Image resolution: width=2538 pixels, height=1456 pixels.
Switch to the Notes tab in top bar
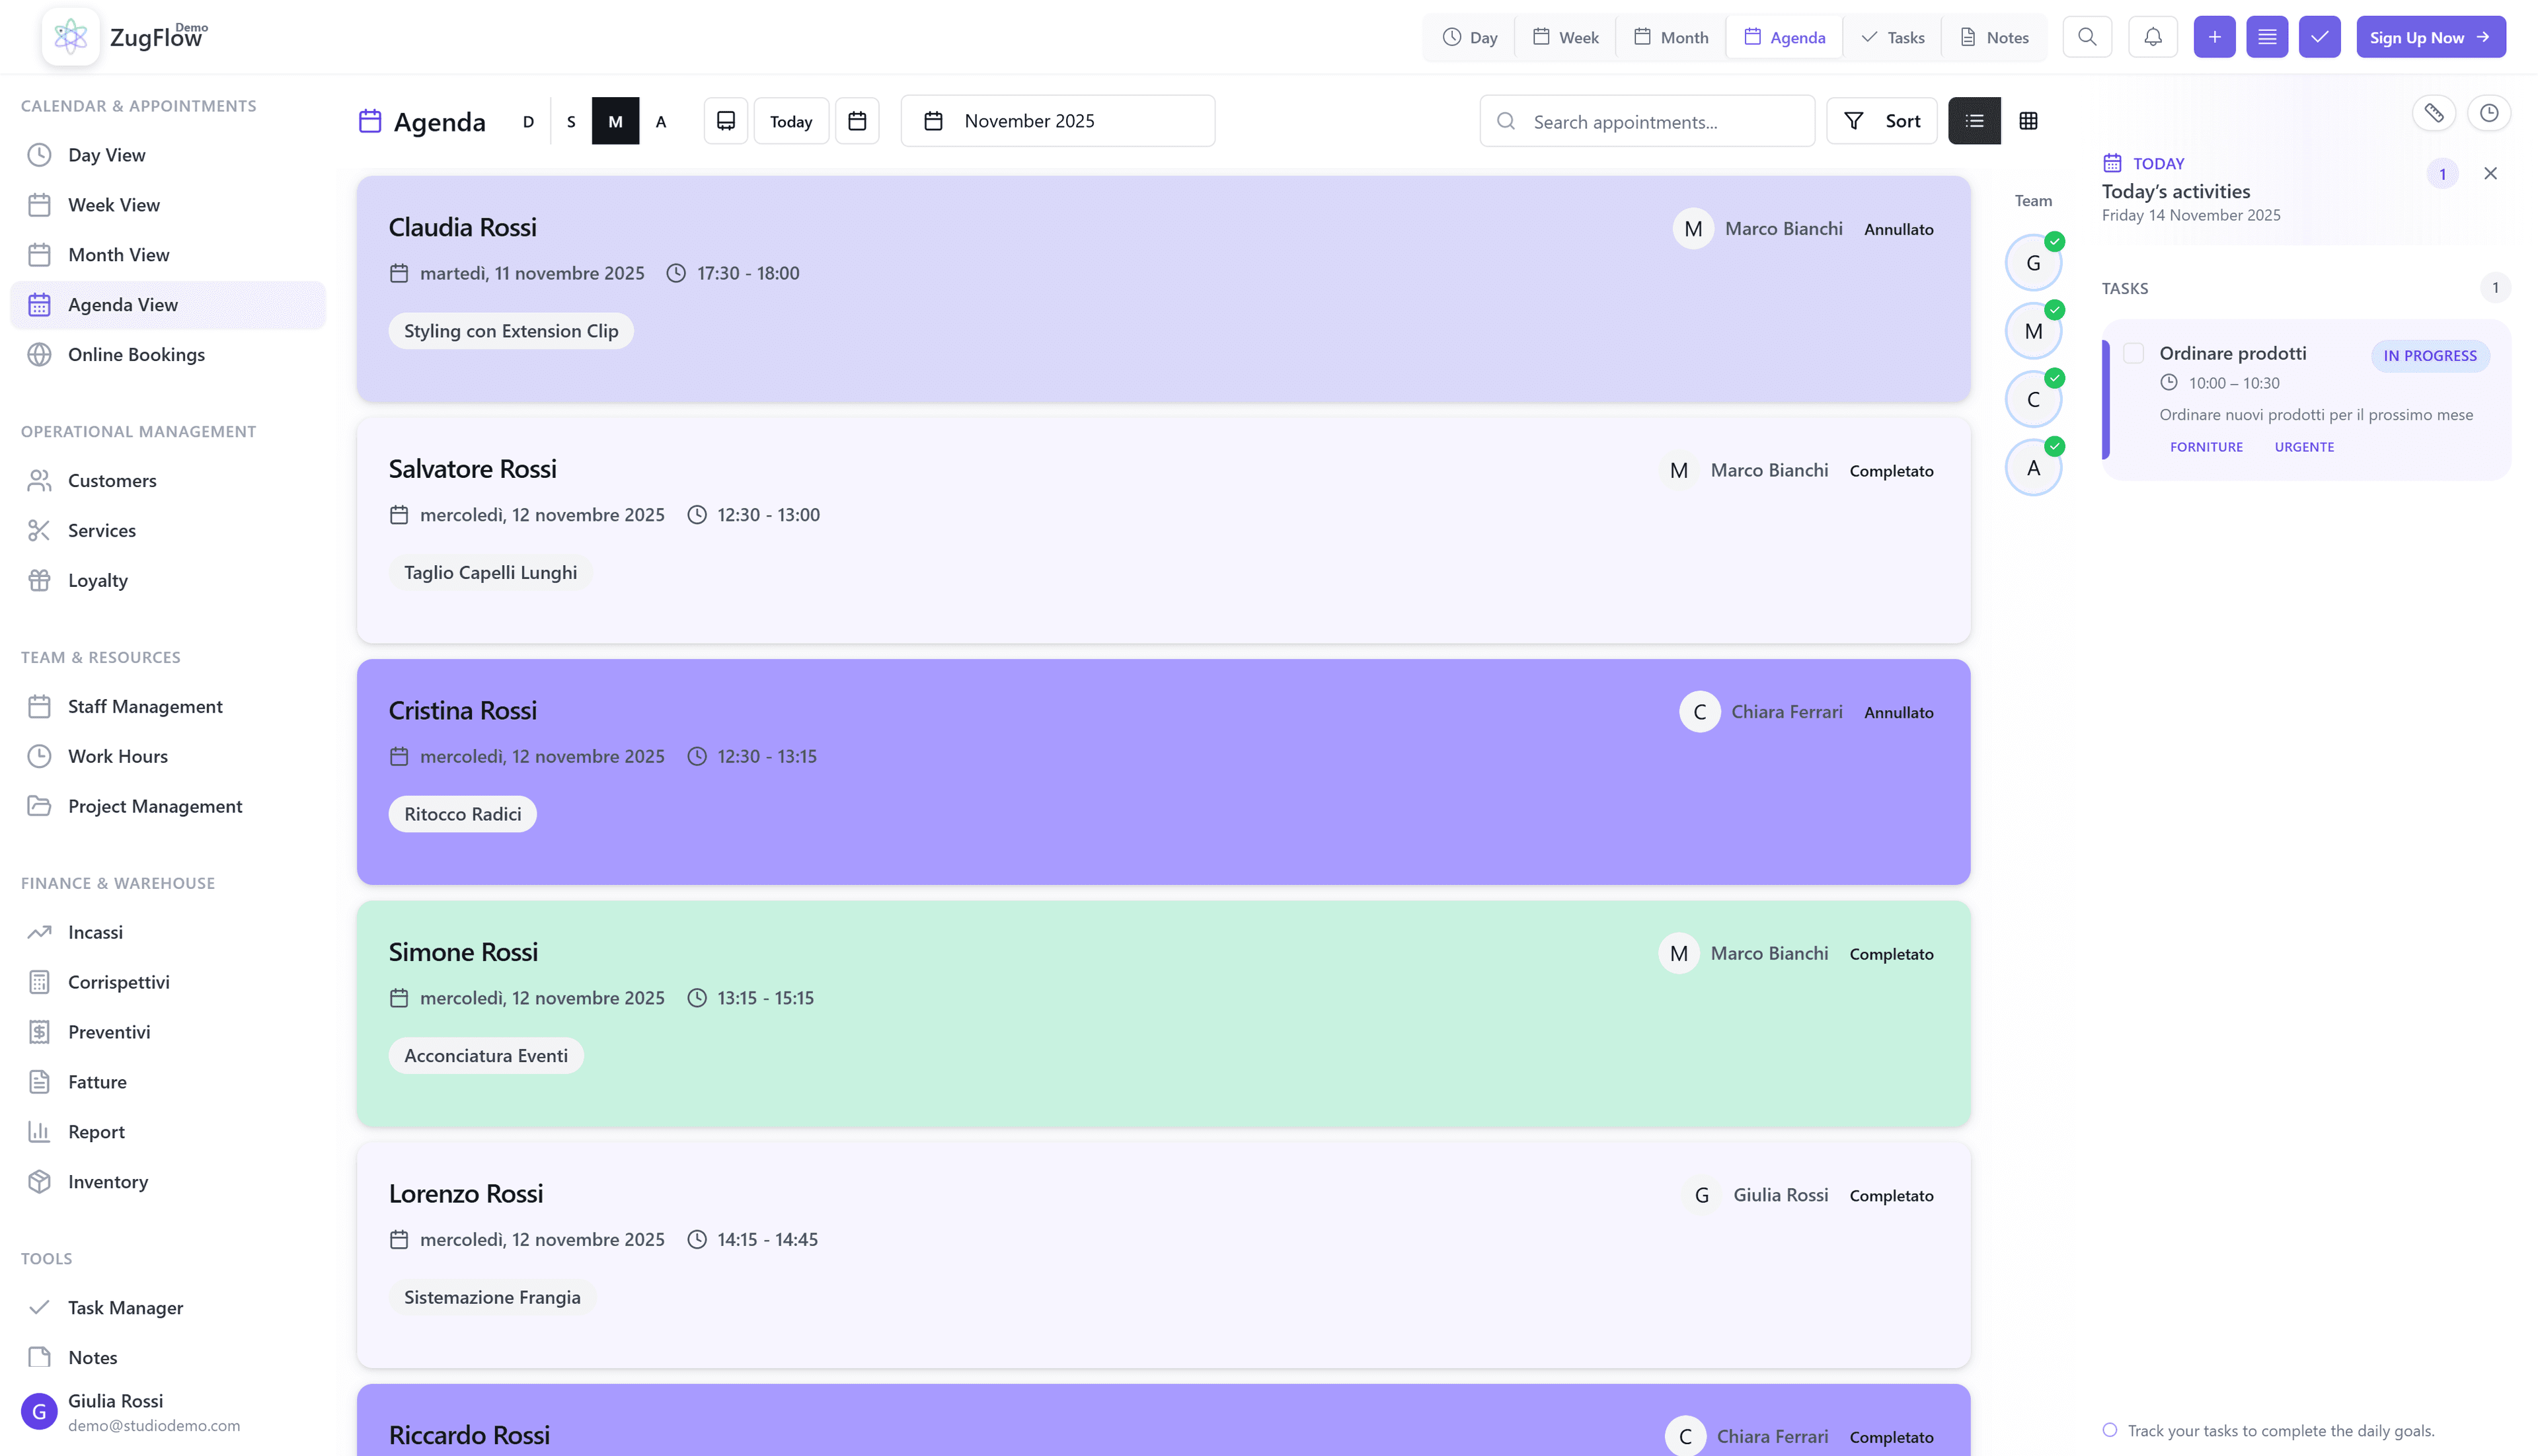1994,37
